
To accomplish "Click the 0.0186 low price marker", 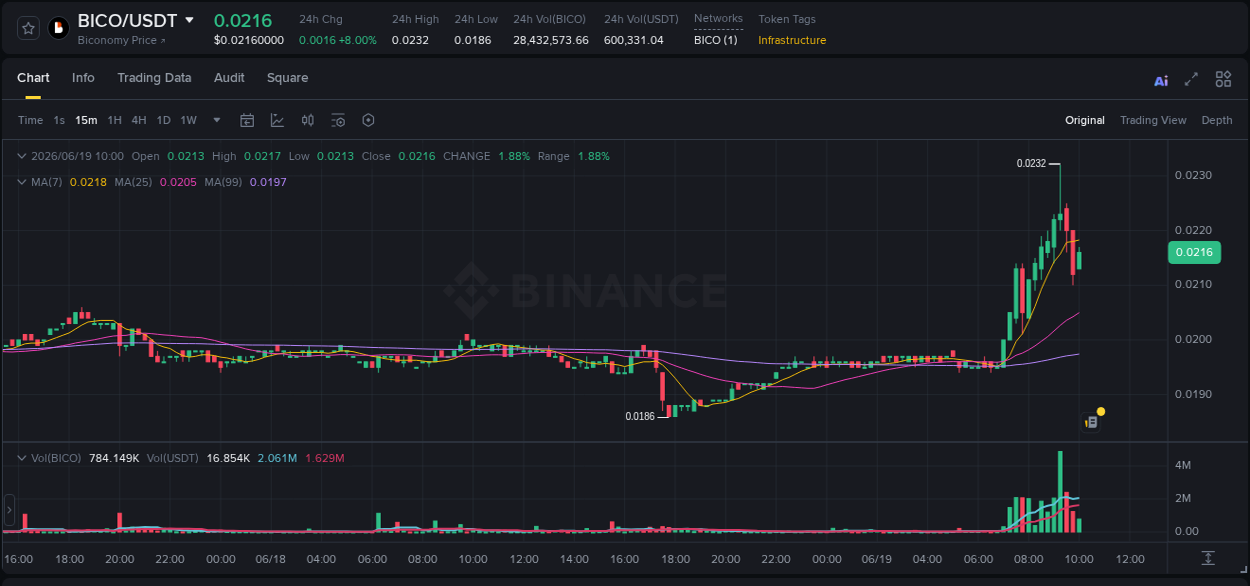I will (640, 416).
